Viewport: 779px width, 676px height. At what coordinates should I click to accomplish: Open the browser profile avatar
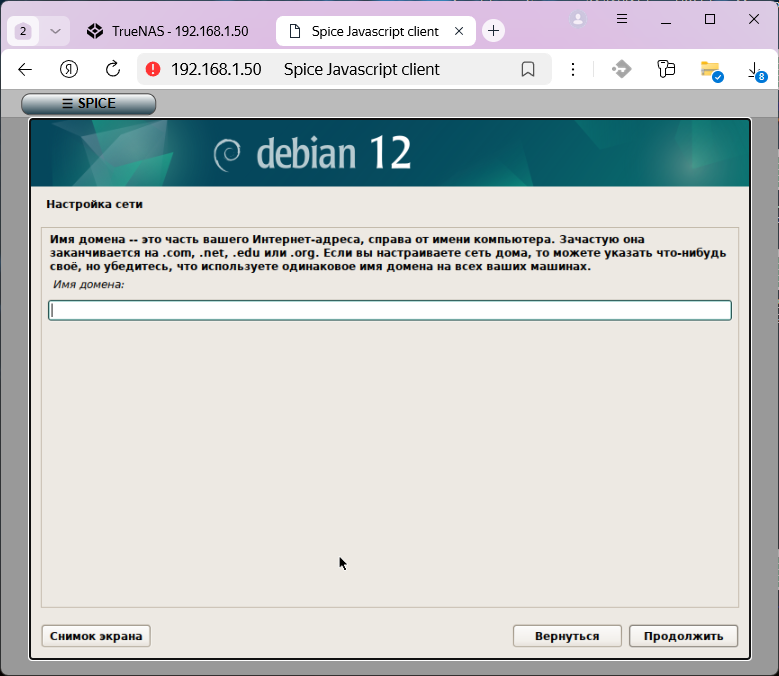point(578,19)
